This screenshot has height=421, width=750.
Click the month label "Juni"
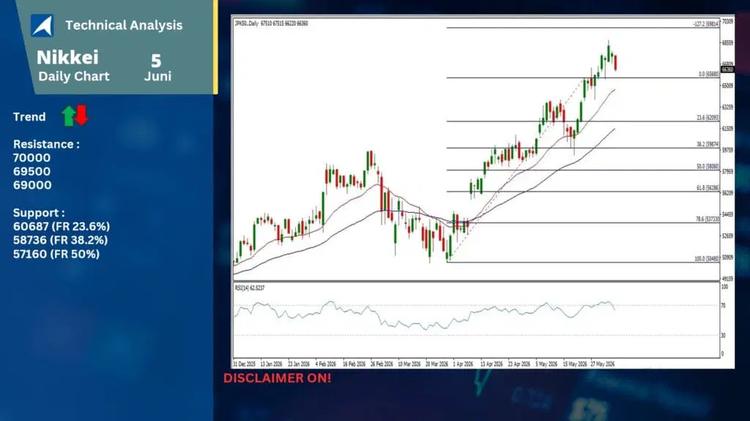[158, 76]
